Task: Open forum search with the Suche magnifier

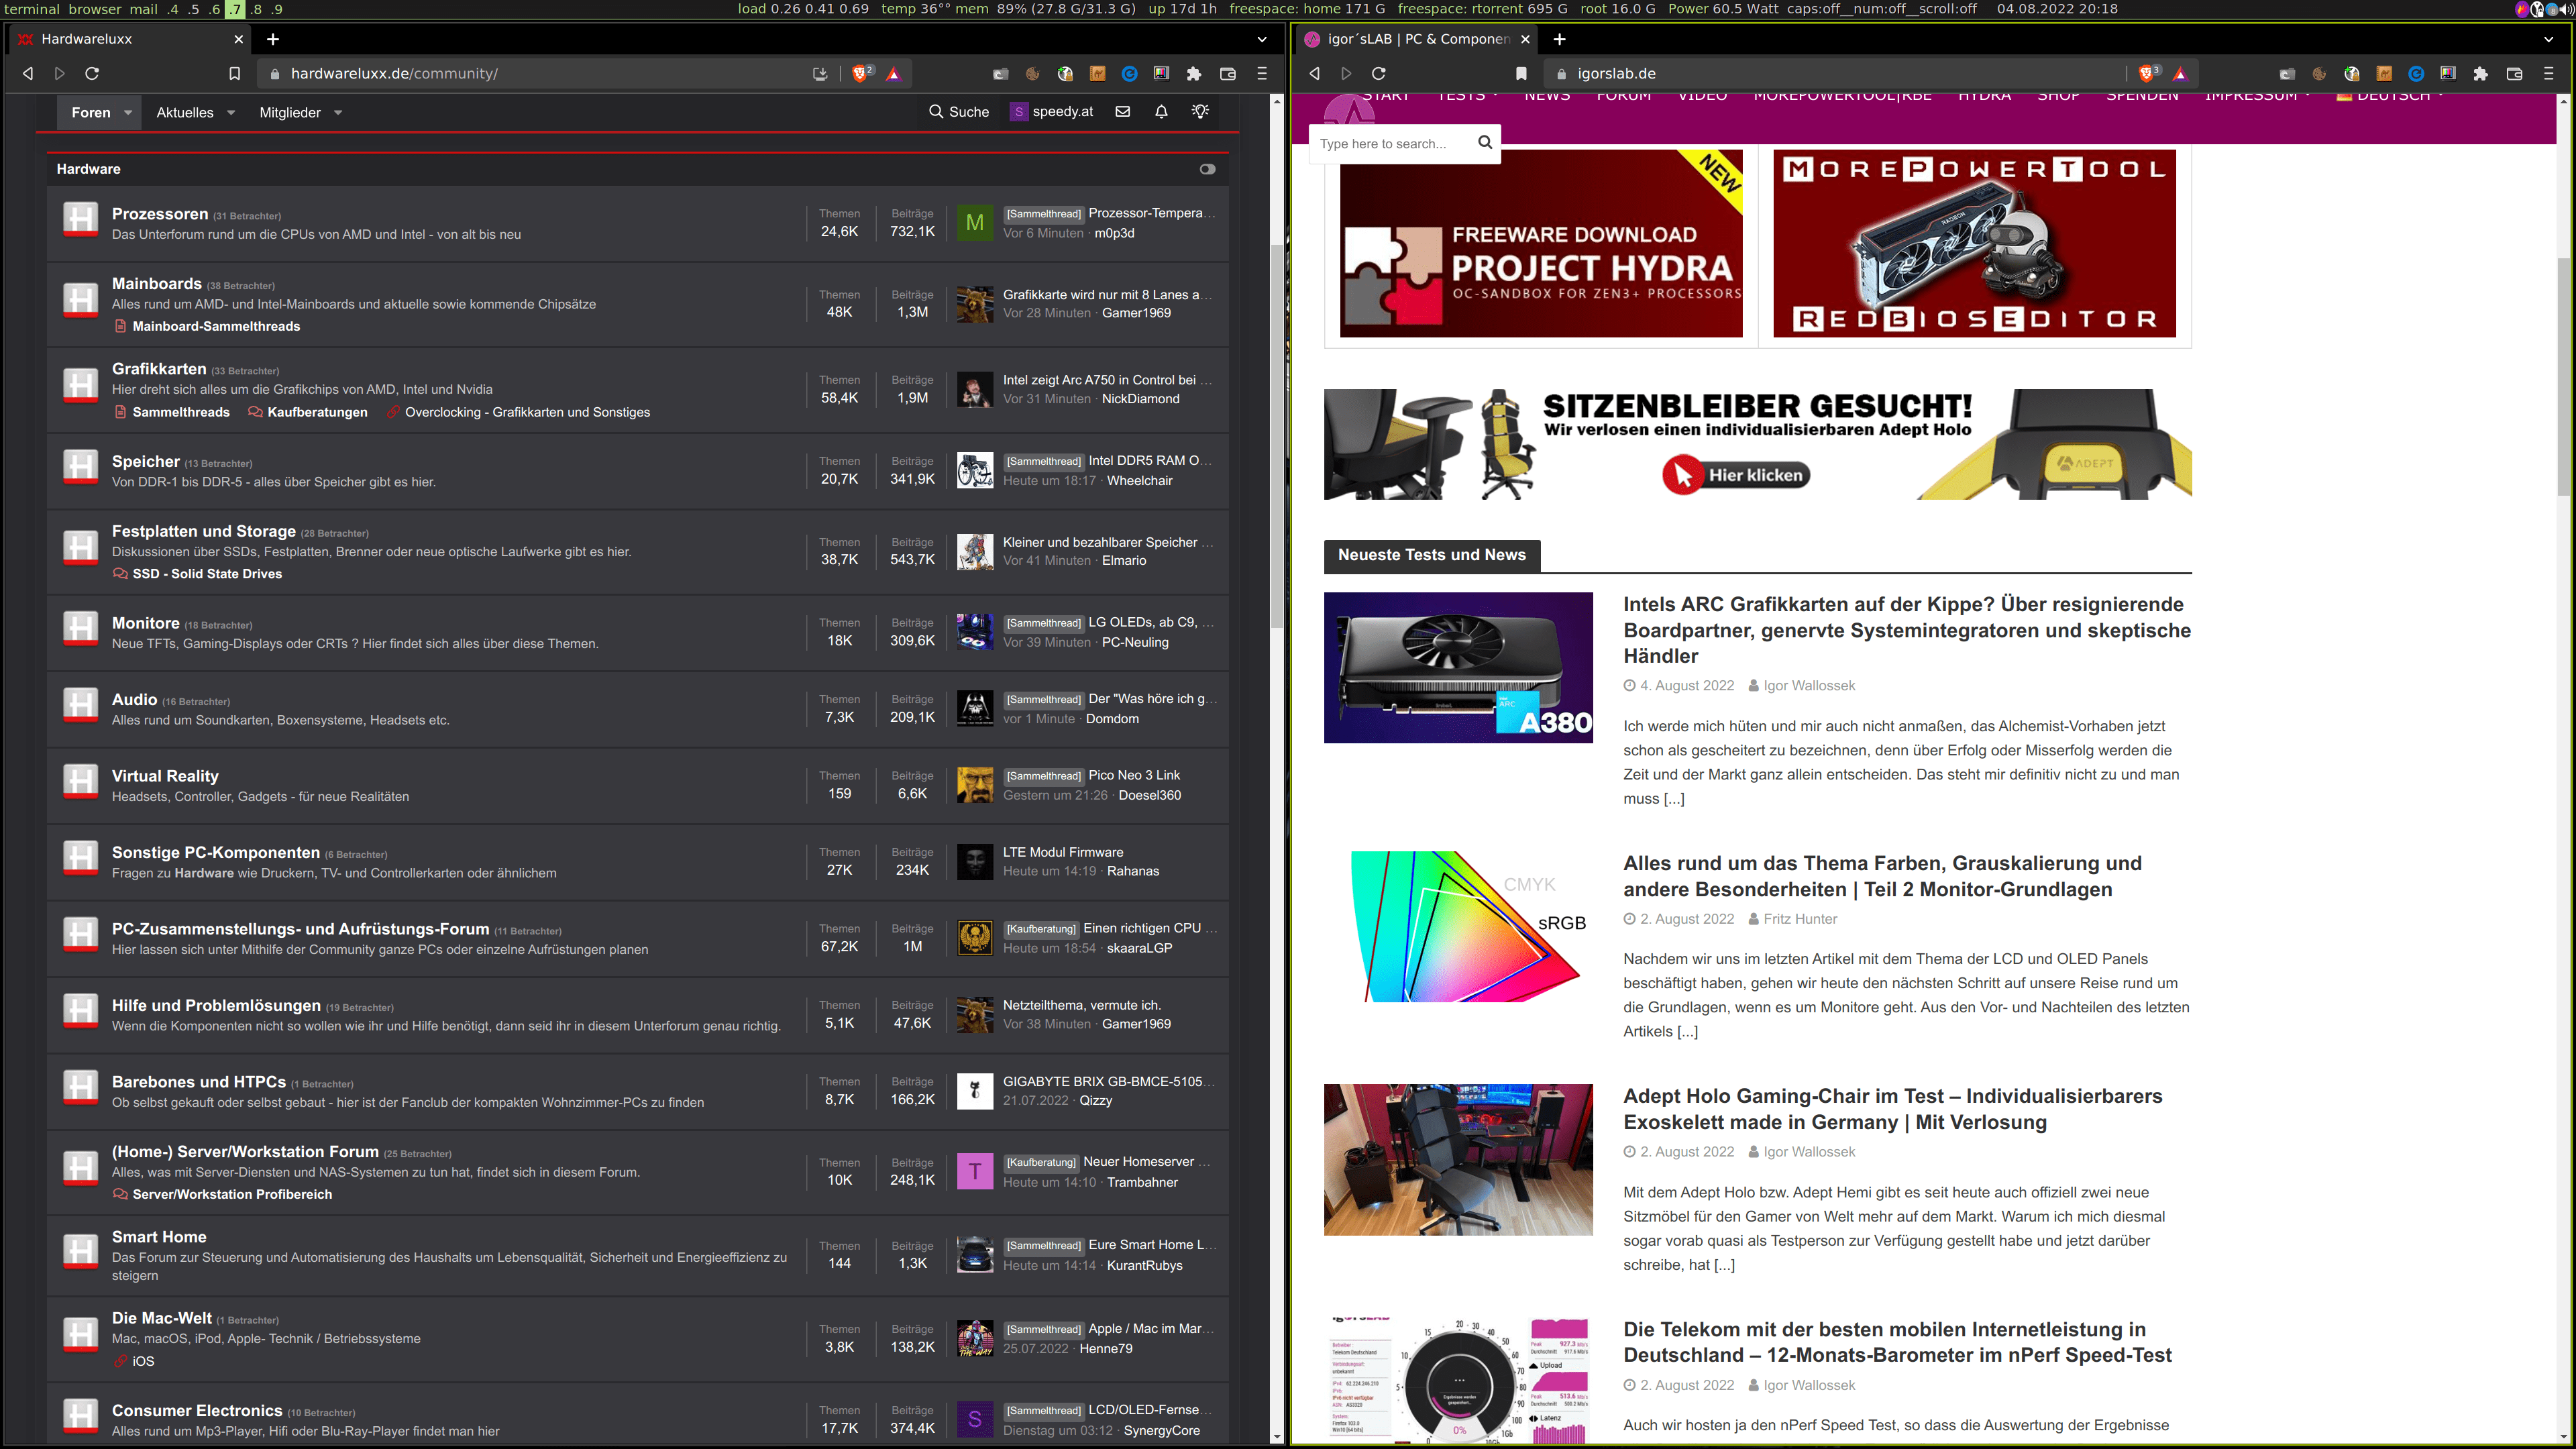Action: pos(958,112)
